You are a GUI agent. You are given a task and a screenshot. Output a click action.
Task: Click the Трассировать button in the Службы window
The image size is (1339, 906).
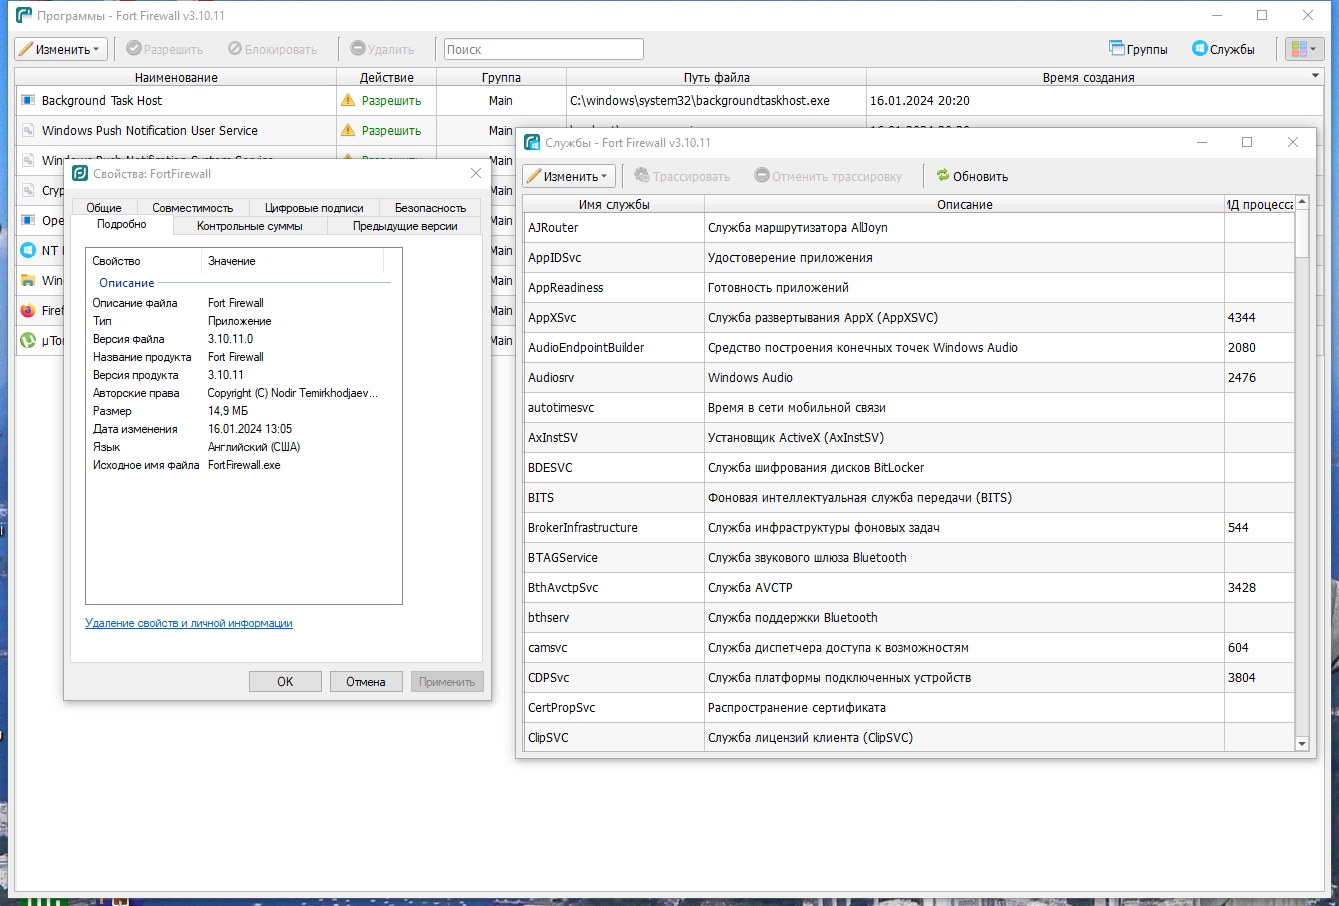click(x=682, y=176)
